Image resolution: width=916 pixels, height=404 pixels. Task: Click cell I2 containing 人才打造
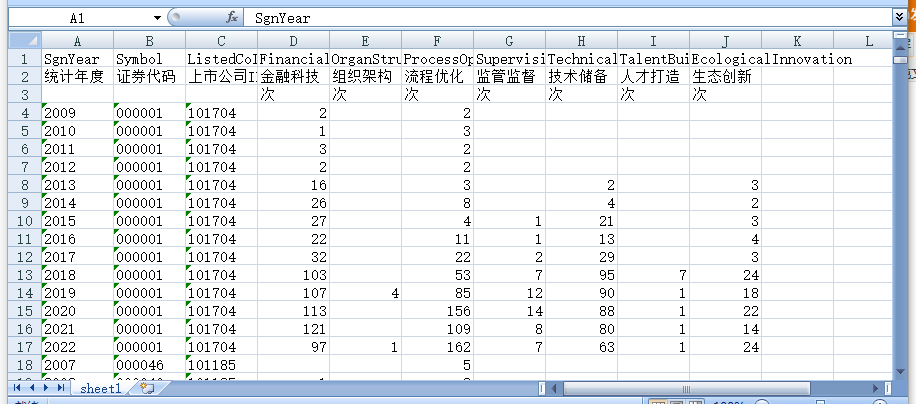point(653,76)
